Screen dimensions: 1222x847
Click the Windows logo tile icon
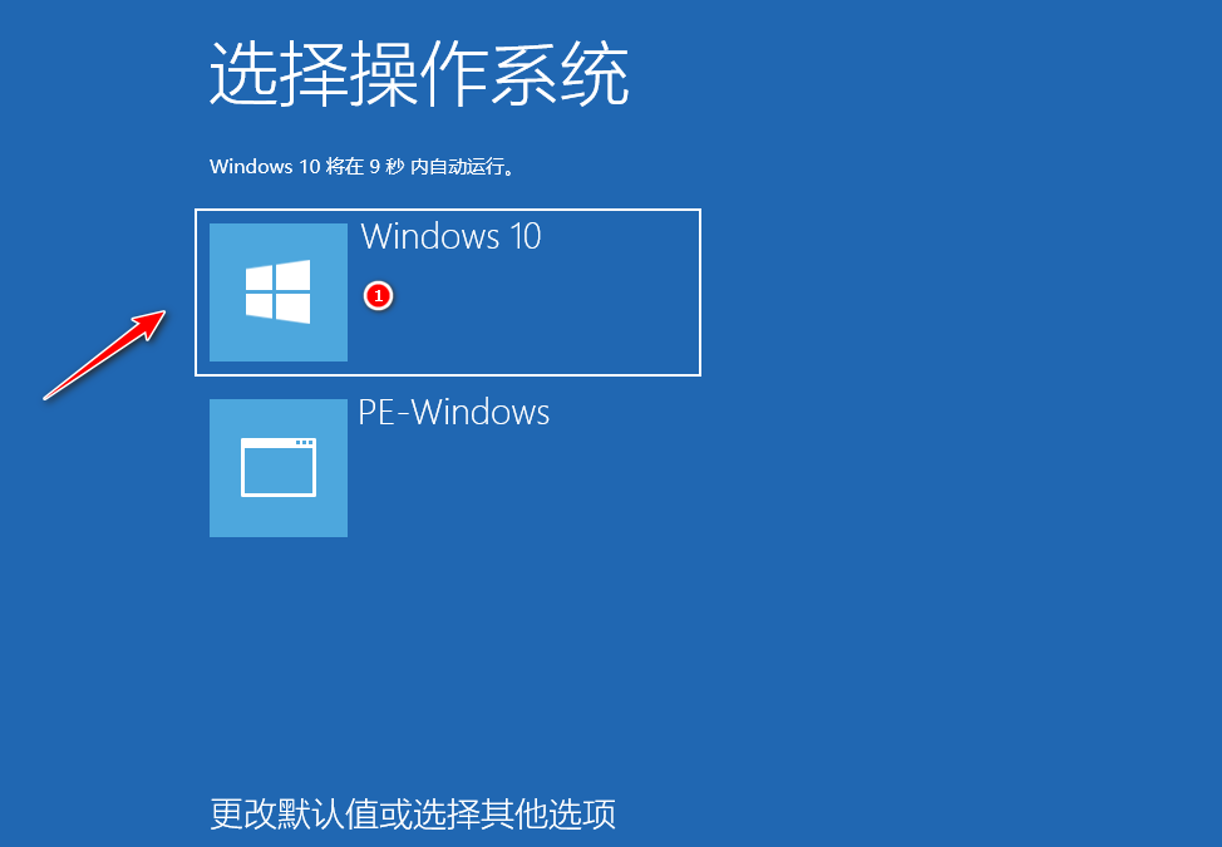pyautogui.click(x=278, y=292)
